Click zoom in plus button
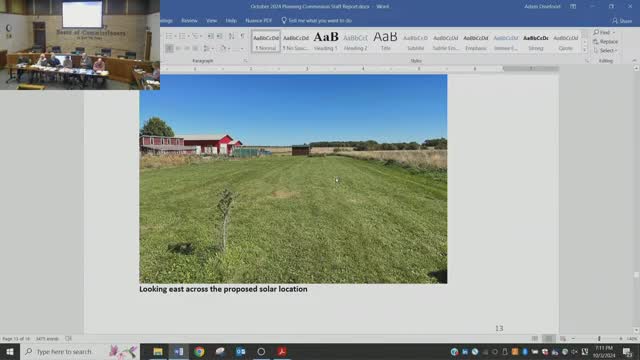 (x=621, y=338)
